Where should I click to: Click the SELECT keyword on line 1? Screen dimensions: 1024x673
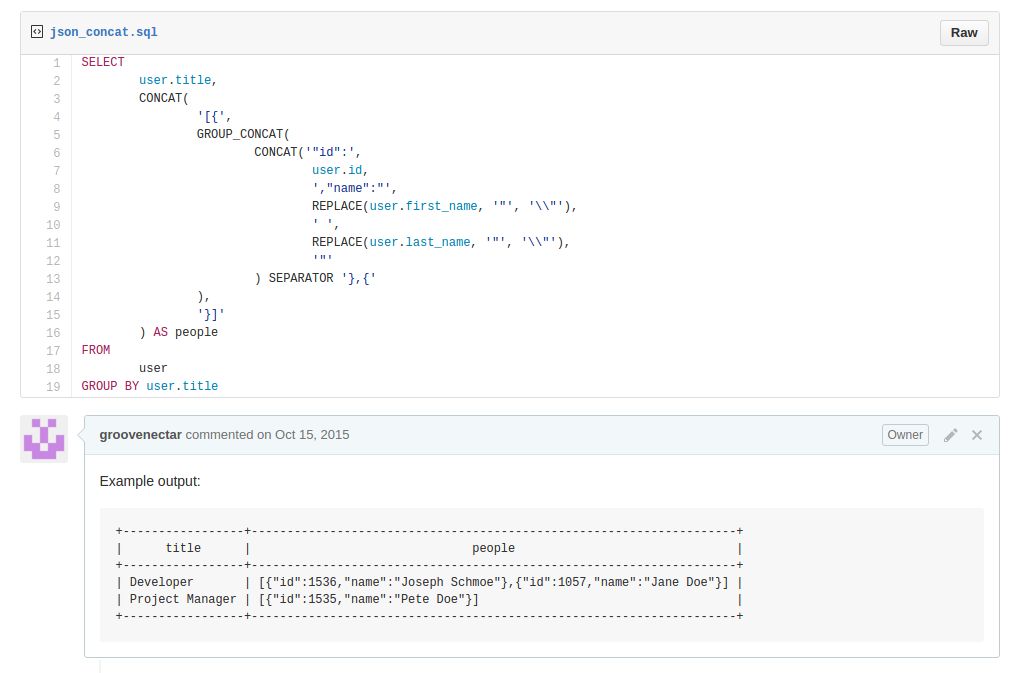(x=103, y=62)
